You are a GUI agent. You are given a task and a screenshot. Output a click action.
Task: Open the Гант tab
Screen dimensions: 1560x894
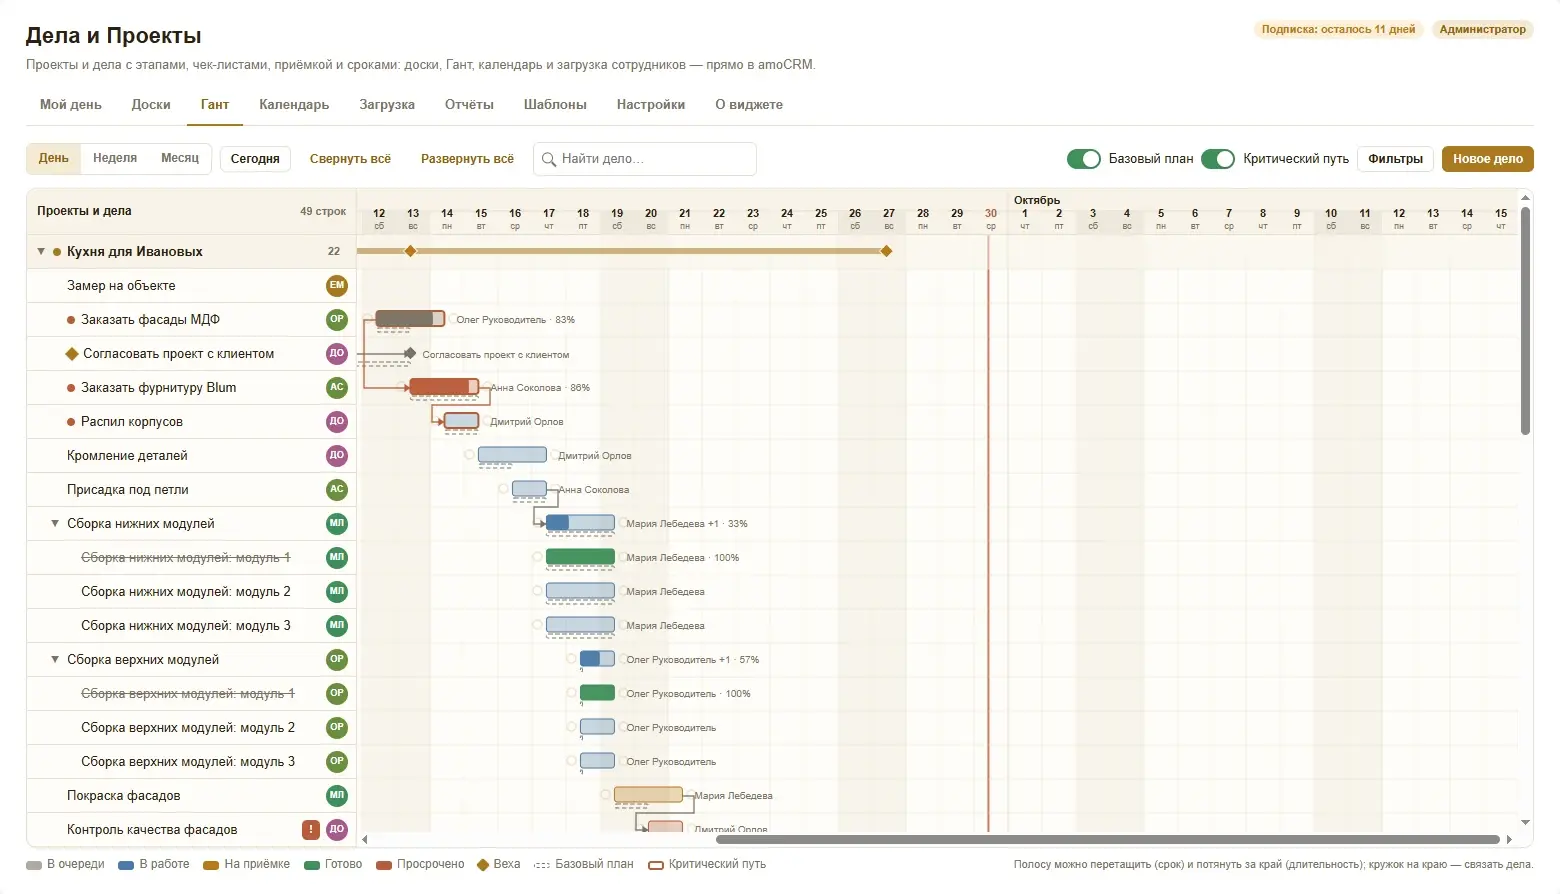(215, 105)
